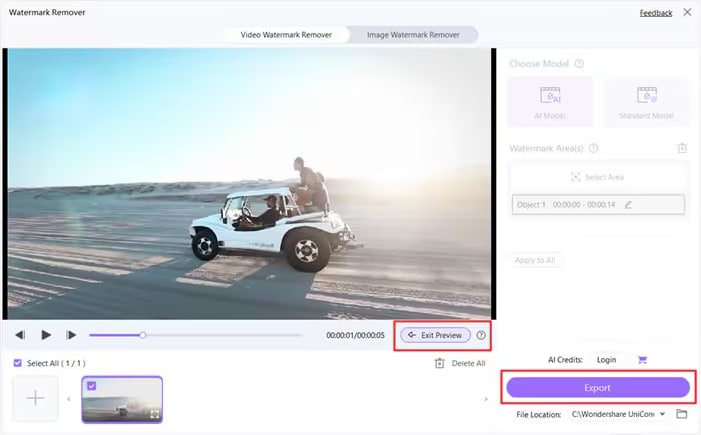The width and height of the screenshot is (701, 435).
Task: Open the Feedback link
Action: coord(656,13)
